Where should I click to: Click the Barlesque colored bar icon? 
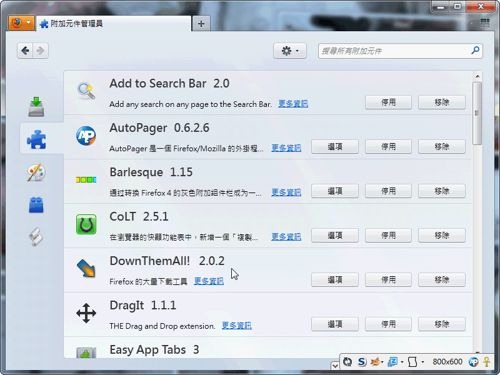(x=86, y=180)
